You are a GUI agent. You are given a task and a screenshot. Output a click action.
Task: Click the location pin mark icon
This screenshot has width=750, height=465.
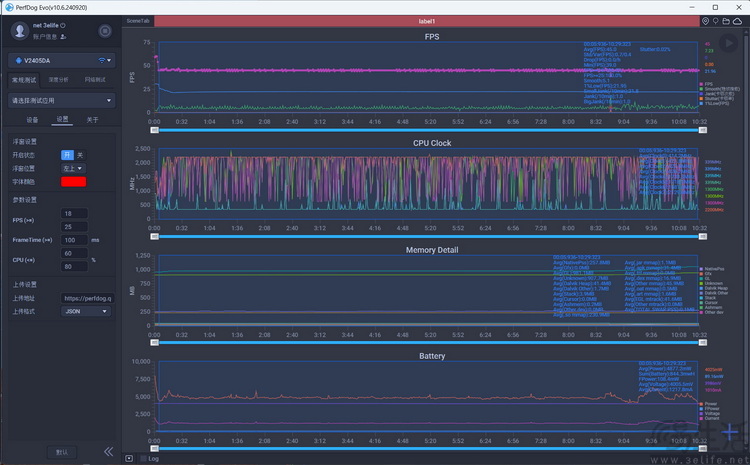(x=706, y=21)
